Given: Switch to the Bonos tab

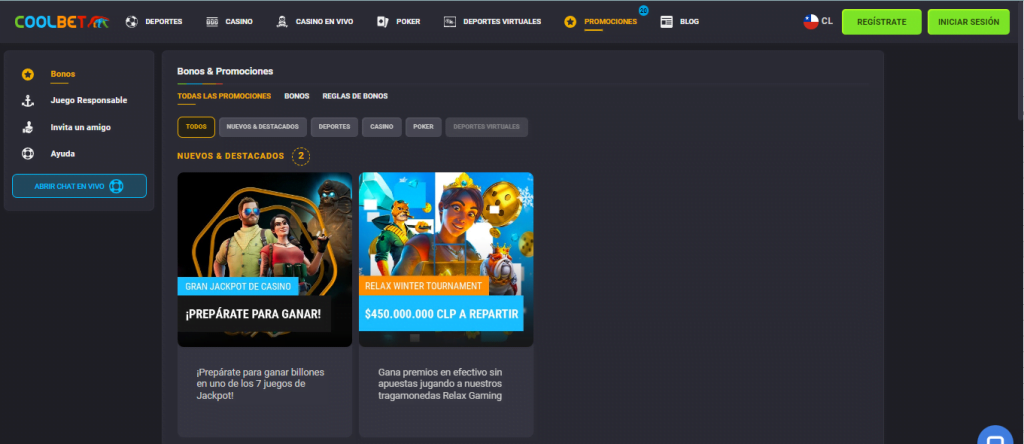Looking at the screenshot, I should (296, 96).
